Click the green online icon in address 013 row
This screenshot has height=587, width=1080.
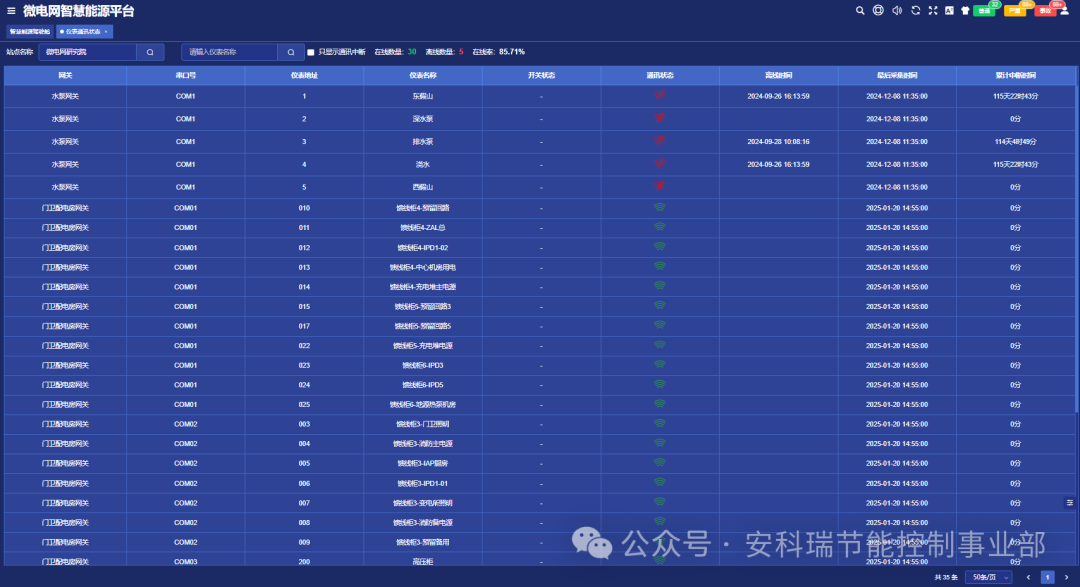660,266
